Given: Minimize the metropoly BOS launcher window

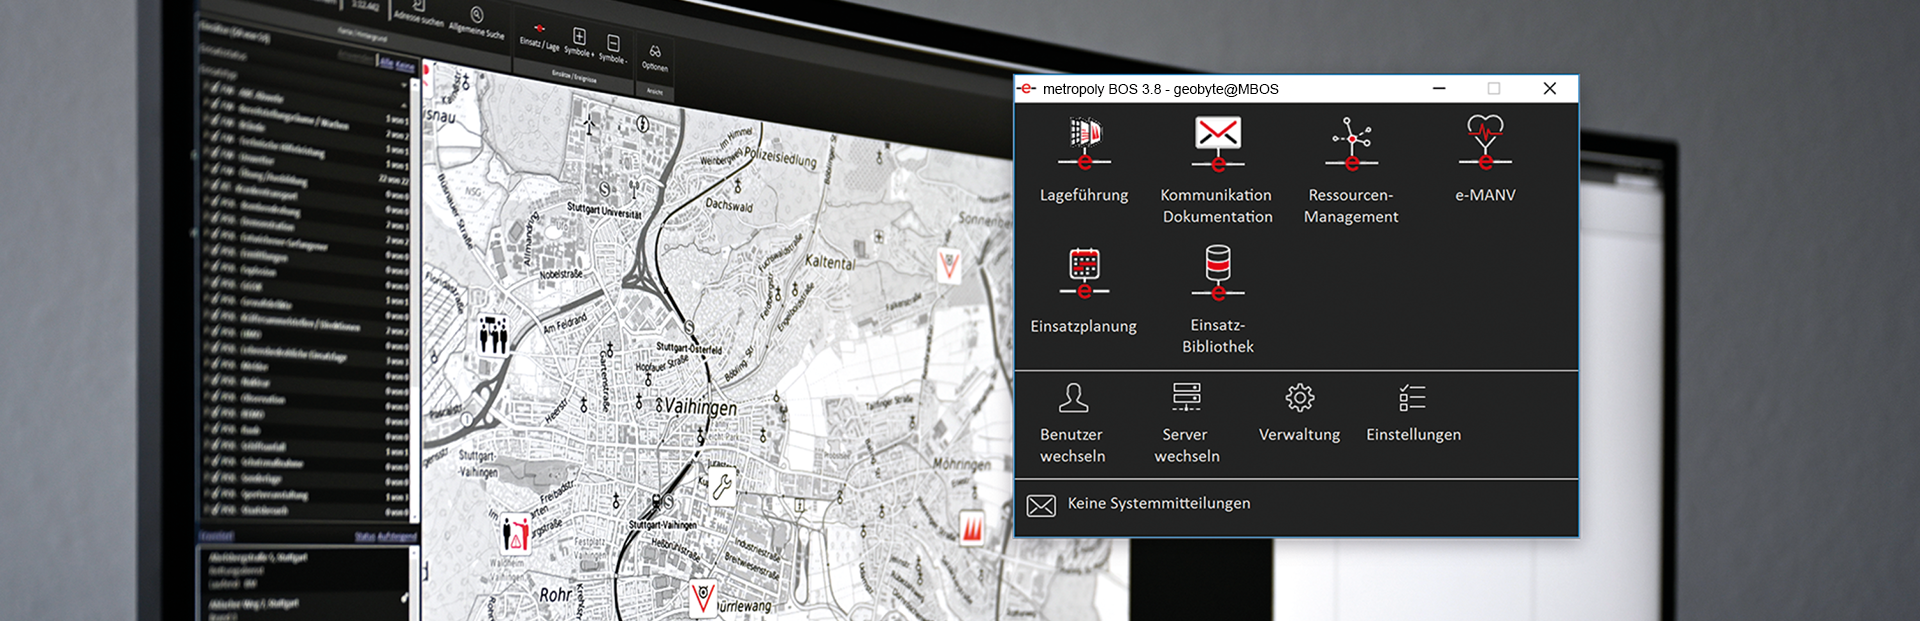Looking at the screenshot, I should point(1439,88).
